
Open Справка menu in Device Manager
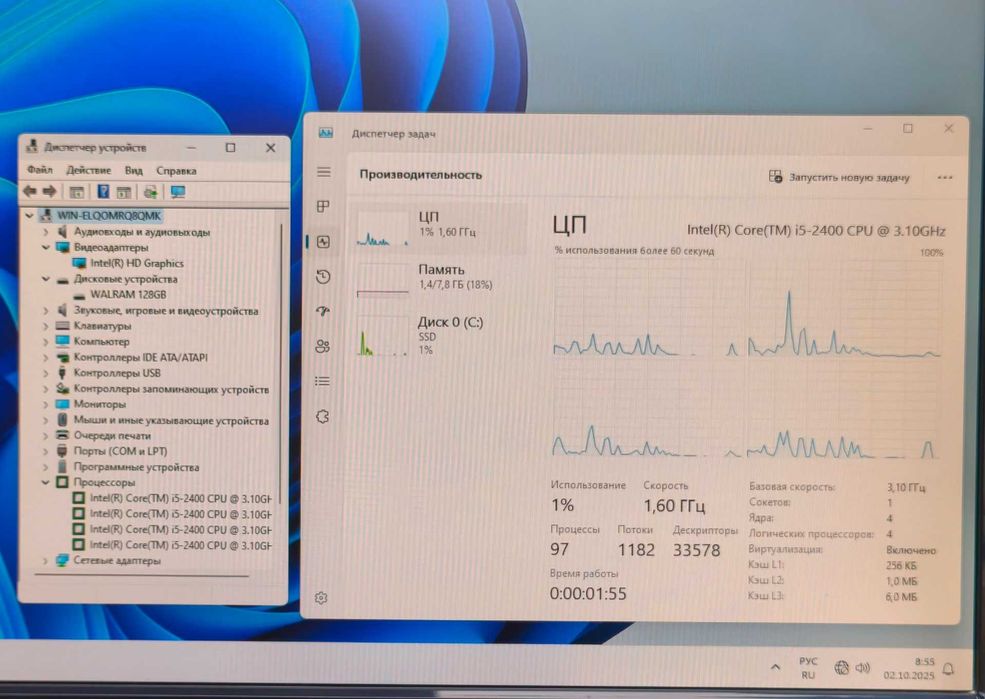(177, 170)
